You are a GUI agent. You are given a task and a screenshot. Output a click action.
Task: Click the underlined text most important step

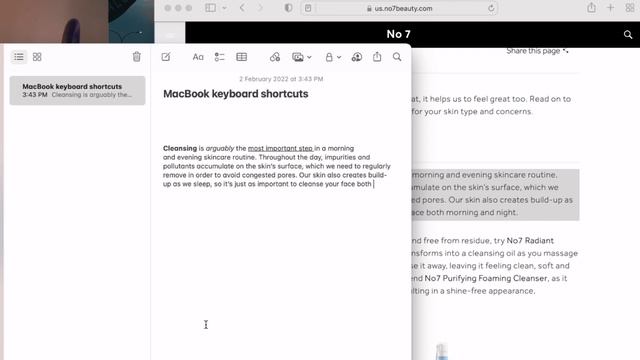(x=280, y=148)
